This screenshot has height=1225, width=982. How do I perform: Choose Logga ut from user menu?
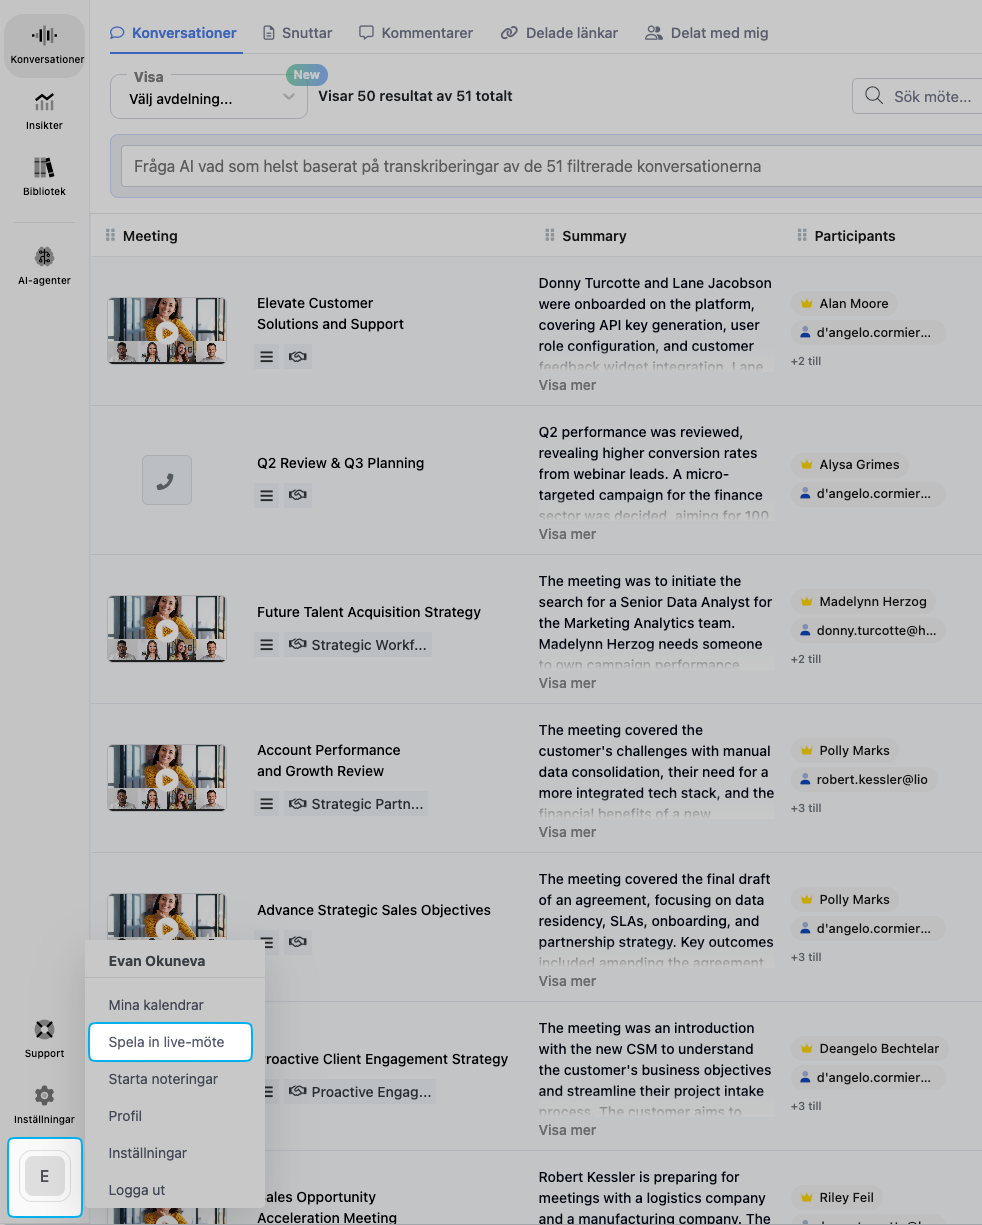click(137, 1190)
